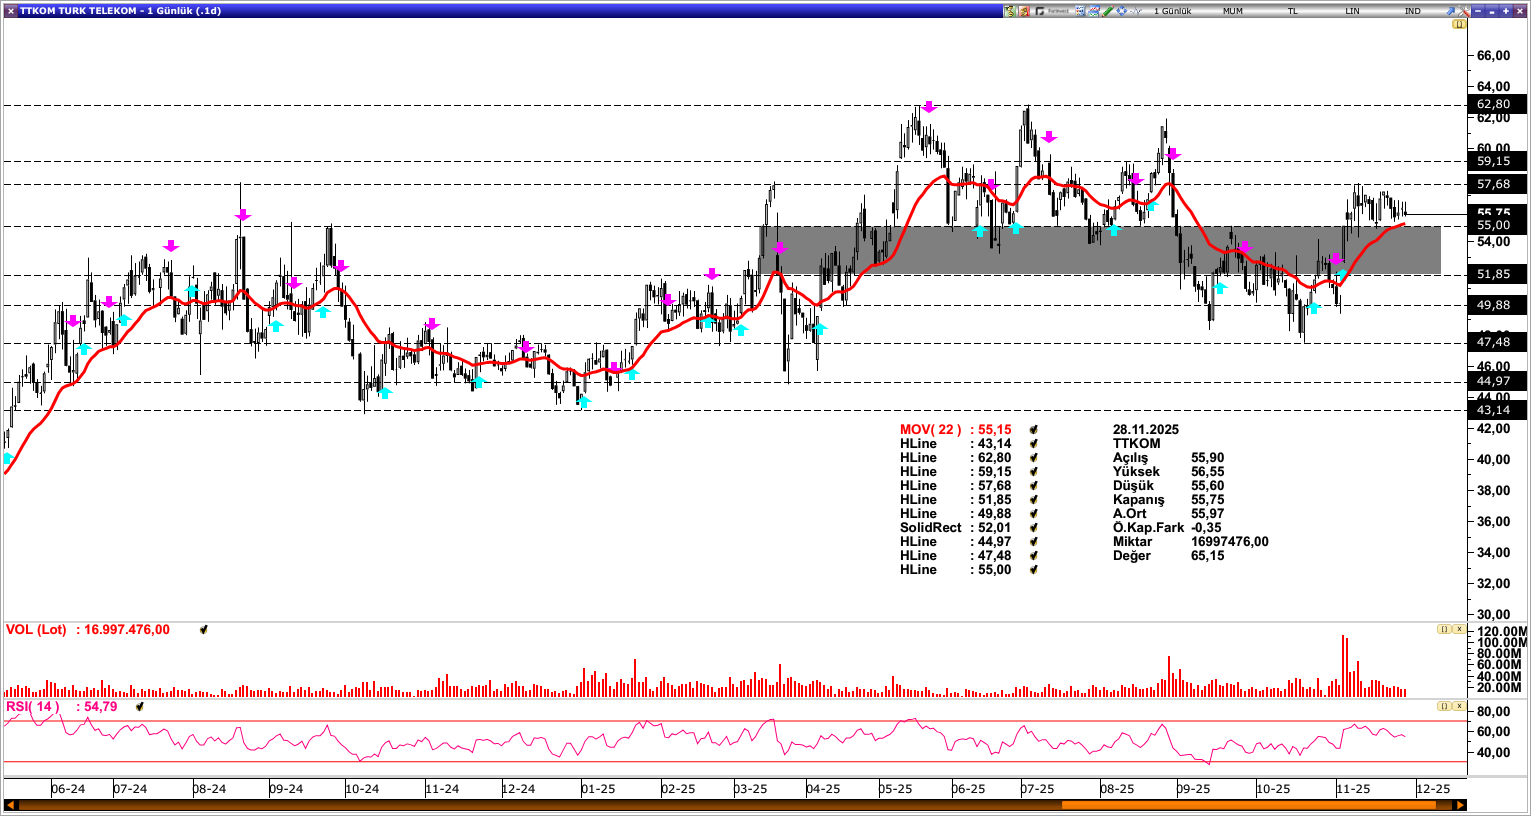Screen dimensions: 1531x816
Task: Click the first yellow-green toolbar icon
Action: point(1009,11)
